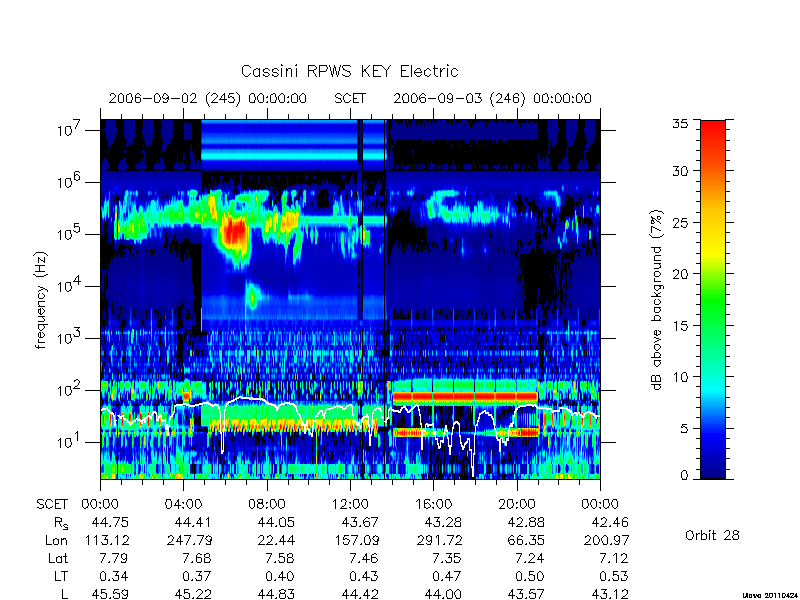The width and height of the screenshot is (800, 600).
Task: Click the '20' color bar tick label
Action: coord(680,274)
